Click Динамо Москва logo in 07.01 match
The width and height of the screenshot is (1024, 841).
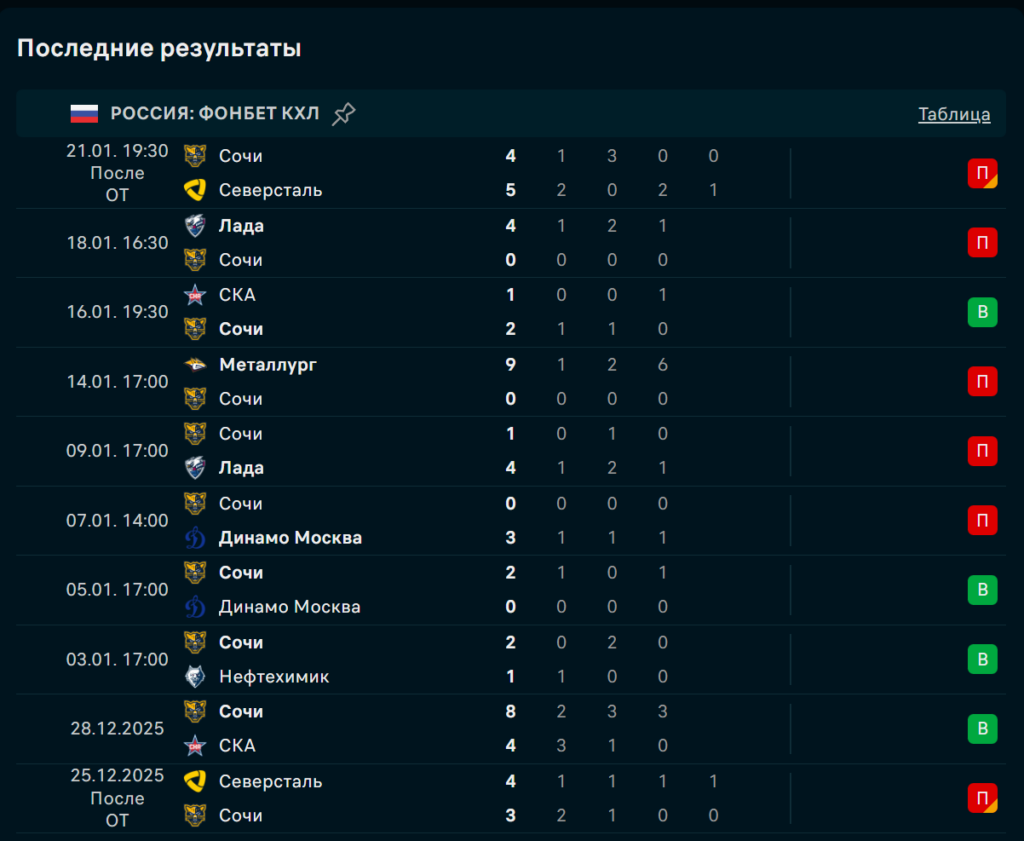coord(195,538)
